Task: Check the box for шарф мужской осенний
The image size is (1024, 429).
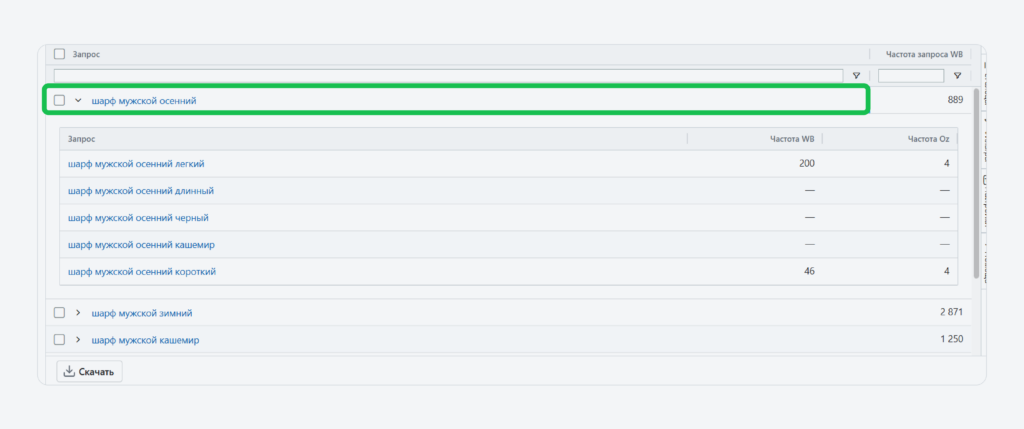Action: click(x=59, y=100)
